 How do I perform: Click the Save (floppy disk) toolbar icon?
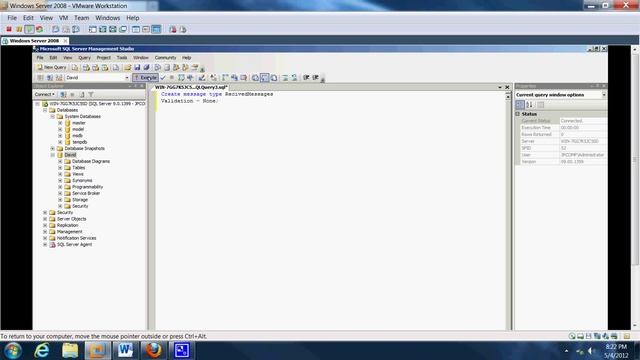pos(137,67)
